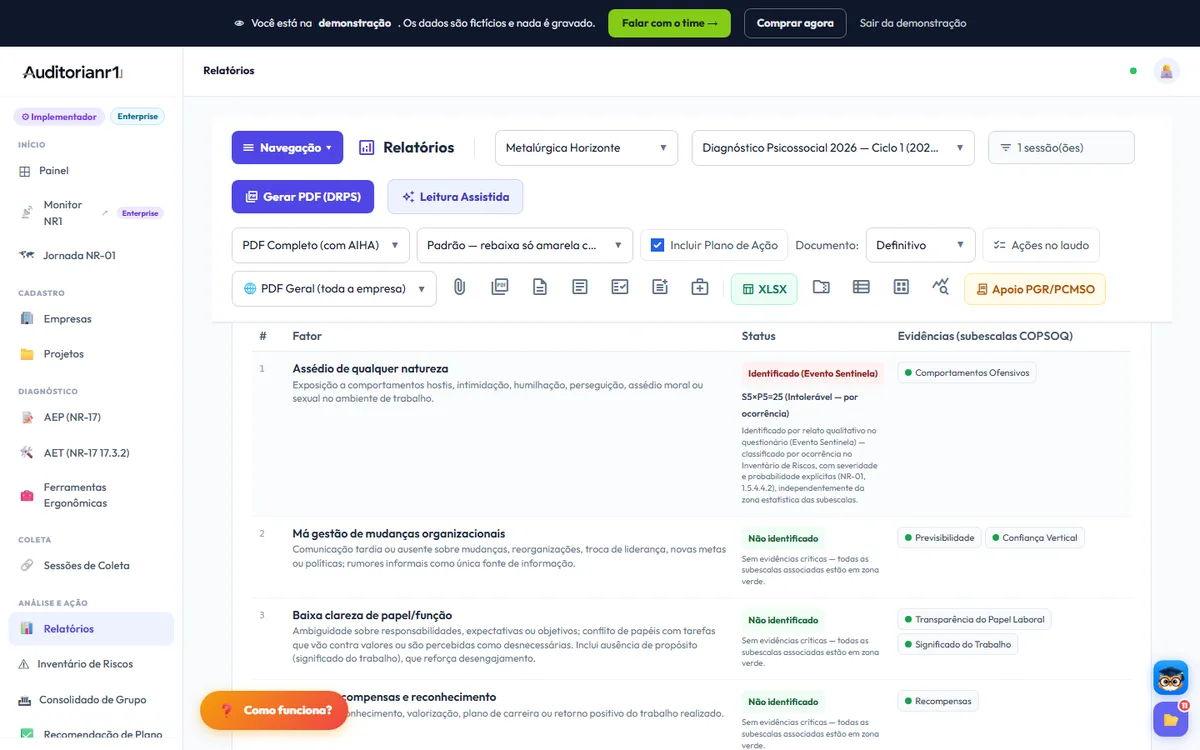Open the Definitivo document type dropdown
Image resolution: width=1200 pixels, height=750 pixels.
coord(921,245)
